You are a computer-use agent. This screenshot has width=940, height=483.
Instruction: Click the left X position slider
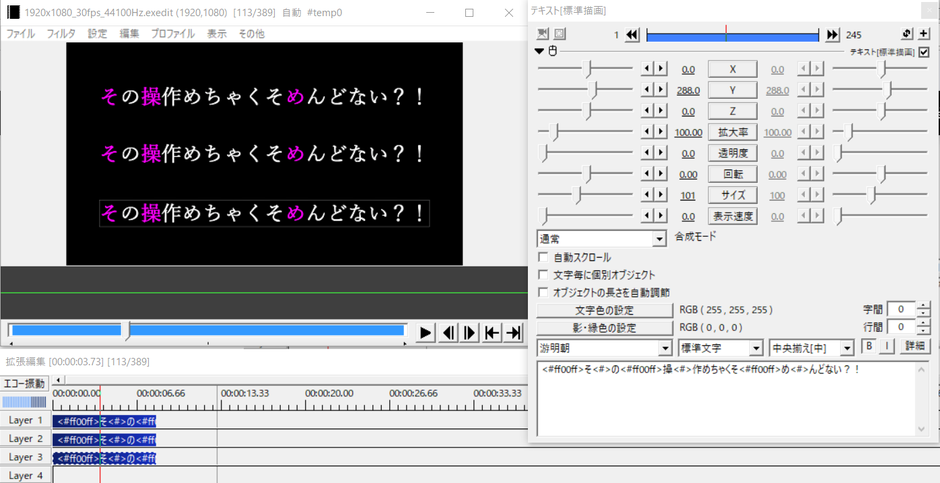point(585,70)
